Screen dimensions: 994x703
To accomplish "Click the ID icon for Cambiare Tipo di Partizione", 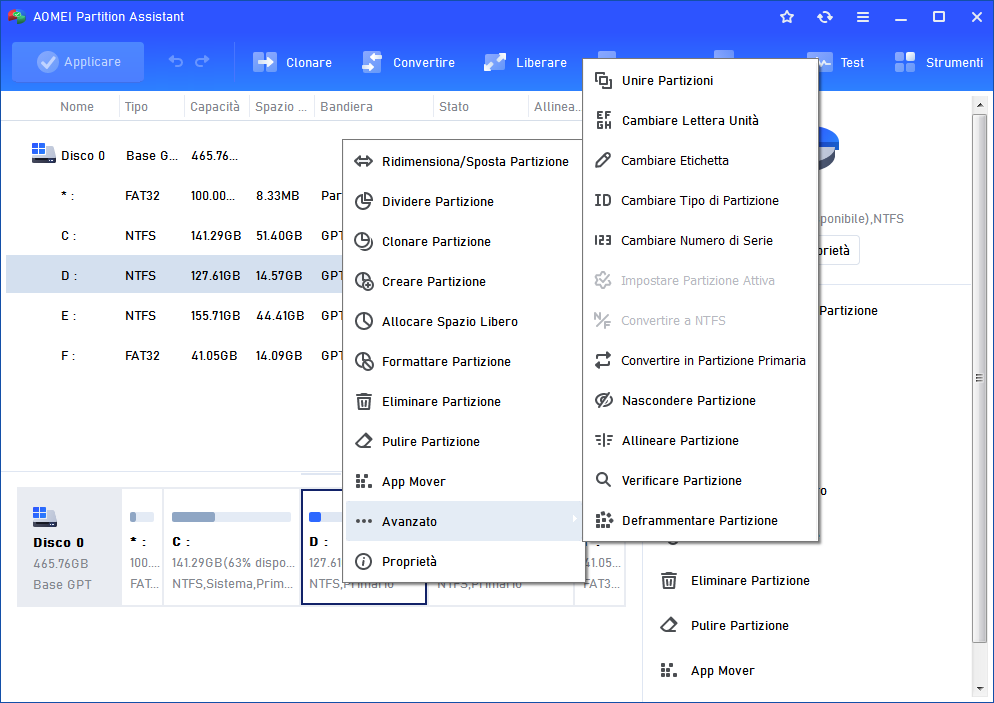I will tap(603, 200).
